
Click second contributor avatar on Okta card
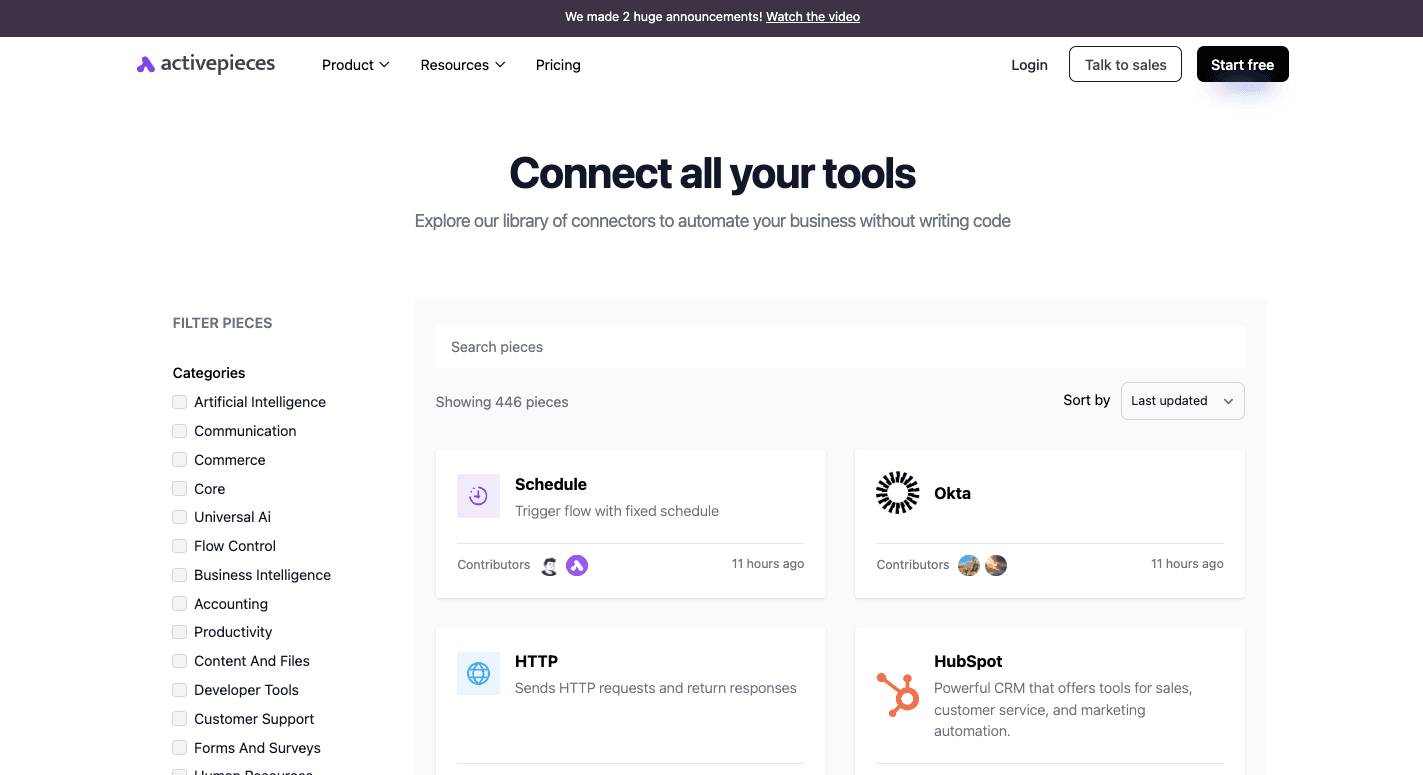[996, 566]
